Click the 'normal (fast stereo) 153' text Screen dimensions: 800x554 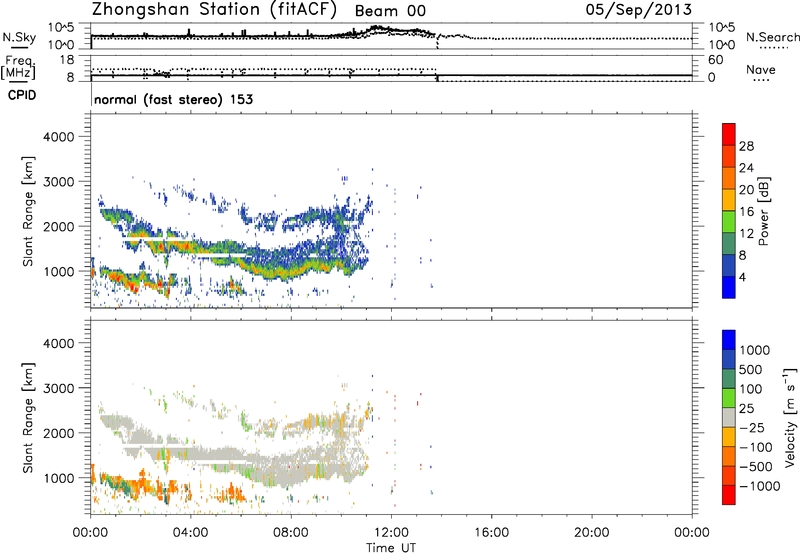point(173,99)
